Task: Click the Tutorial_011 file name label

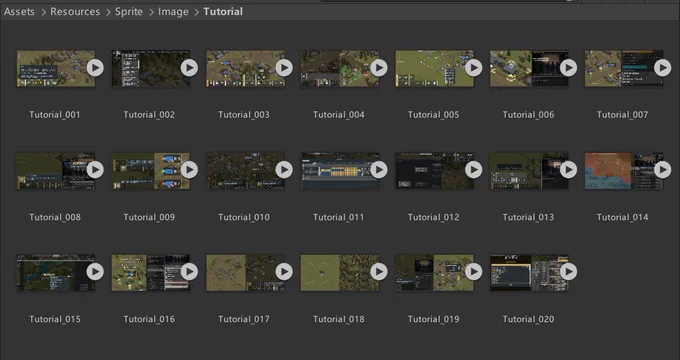Action: [x=339, y=217]
